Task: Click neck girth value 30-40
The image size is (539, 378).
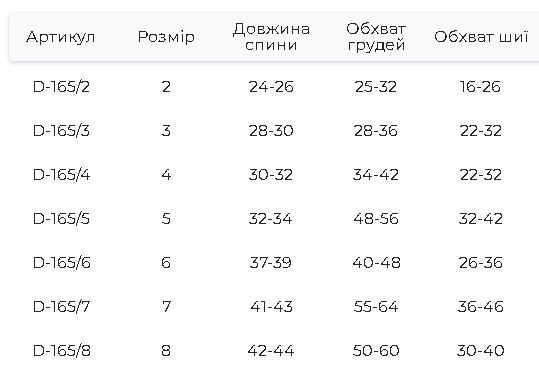Action: [481, 351]
